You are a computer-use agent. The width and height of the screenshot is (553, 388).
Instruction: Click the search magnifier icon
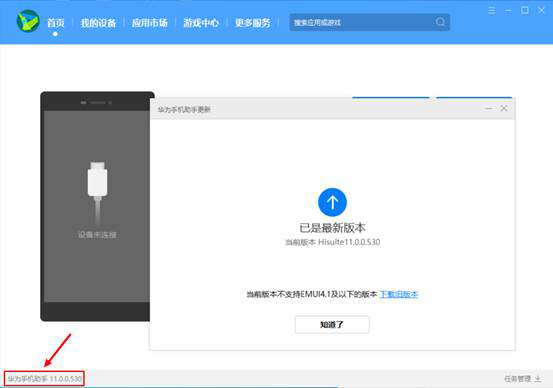pyautogui.click(x=440, y=22)
